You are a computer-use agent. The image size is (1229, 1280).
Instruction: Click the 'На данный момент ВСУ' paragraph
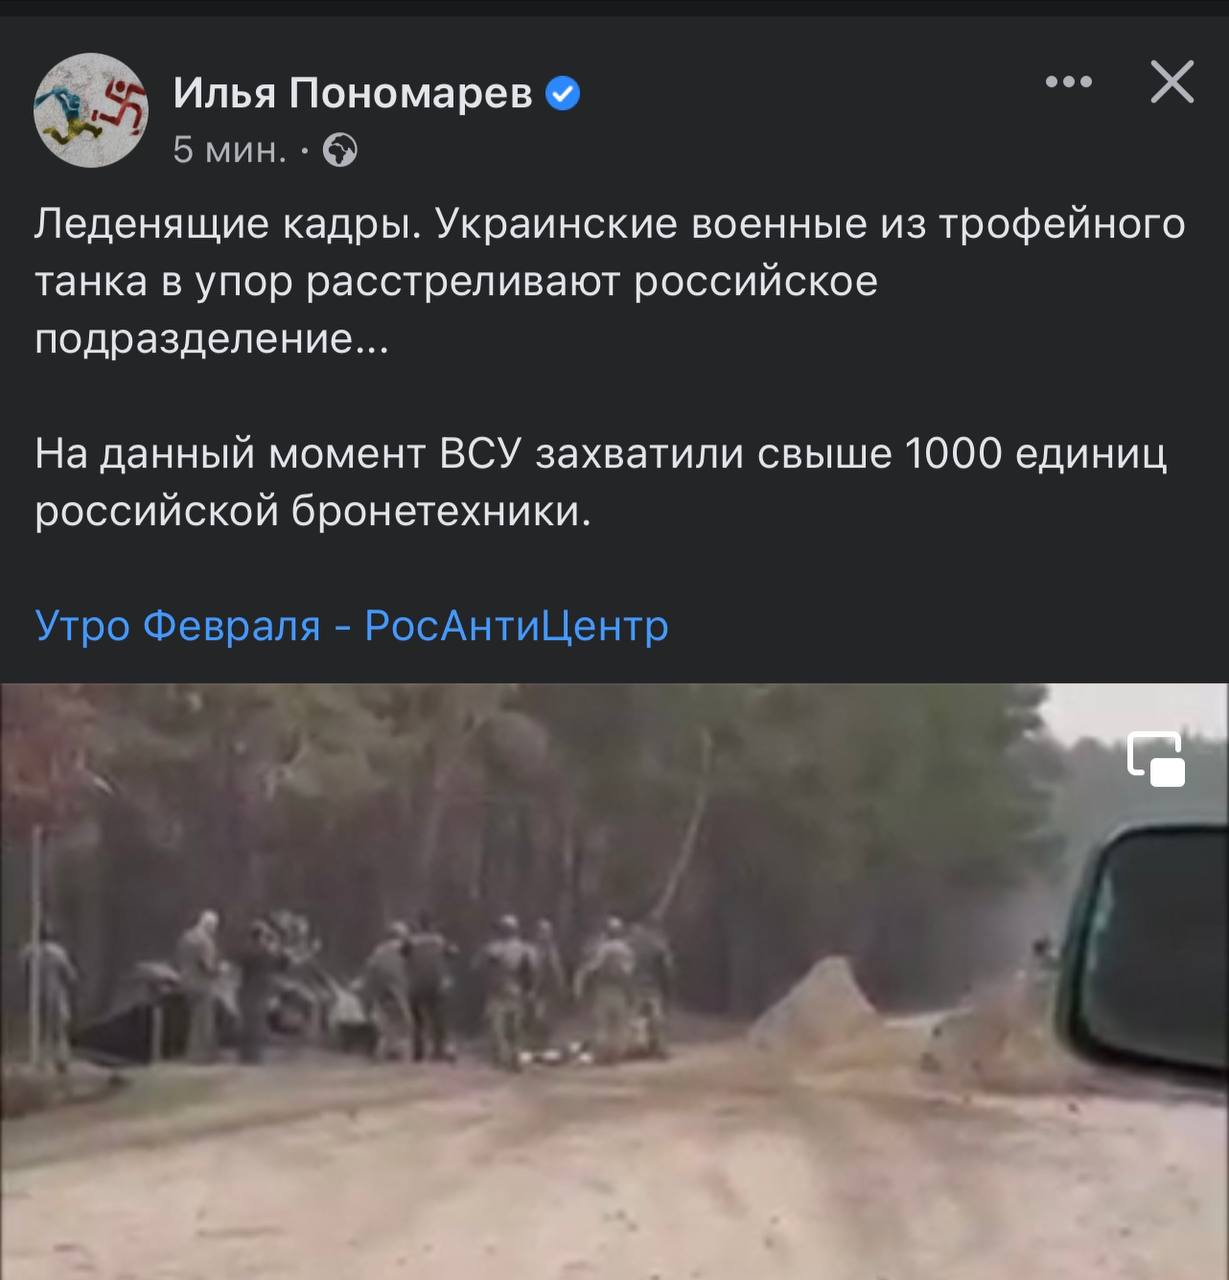click(x=601, y=483)
